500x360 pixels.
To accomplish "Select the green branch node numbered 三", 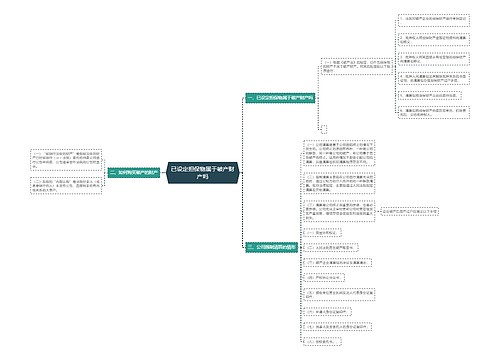I will click(271, 247).
